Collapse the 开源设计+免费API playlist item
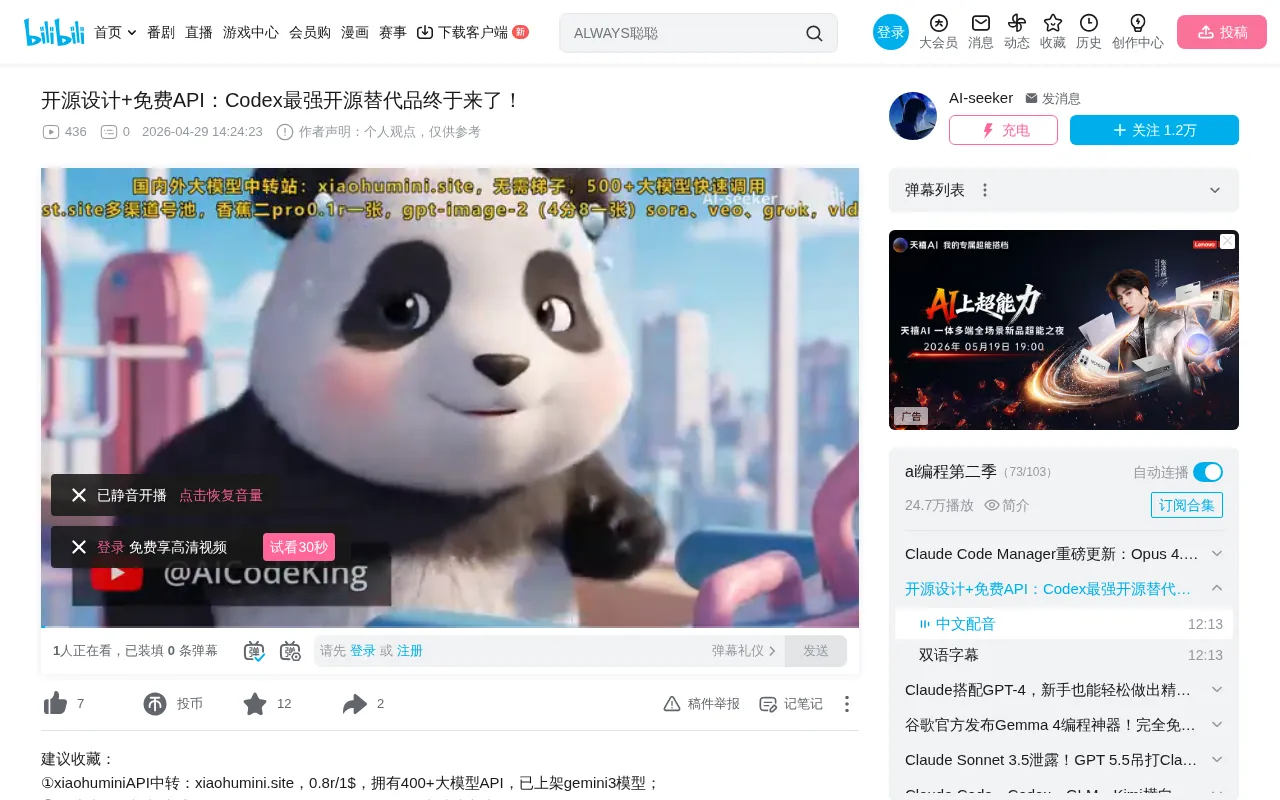This screenshot has width=1280, height=800. [1217, 588]
